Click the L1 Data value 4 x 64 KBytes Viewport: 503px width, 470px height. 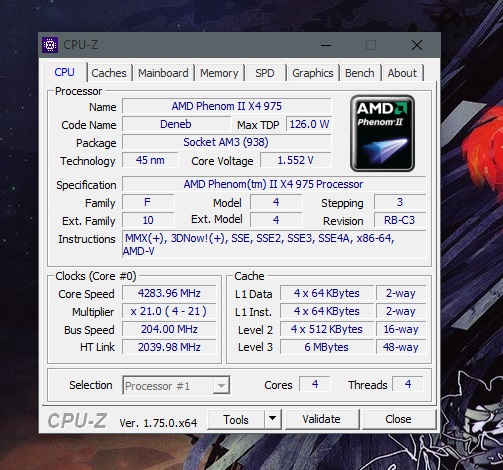tap(327, 293)
